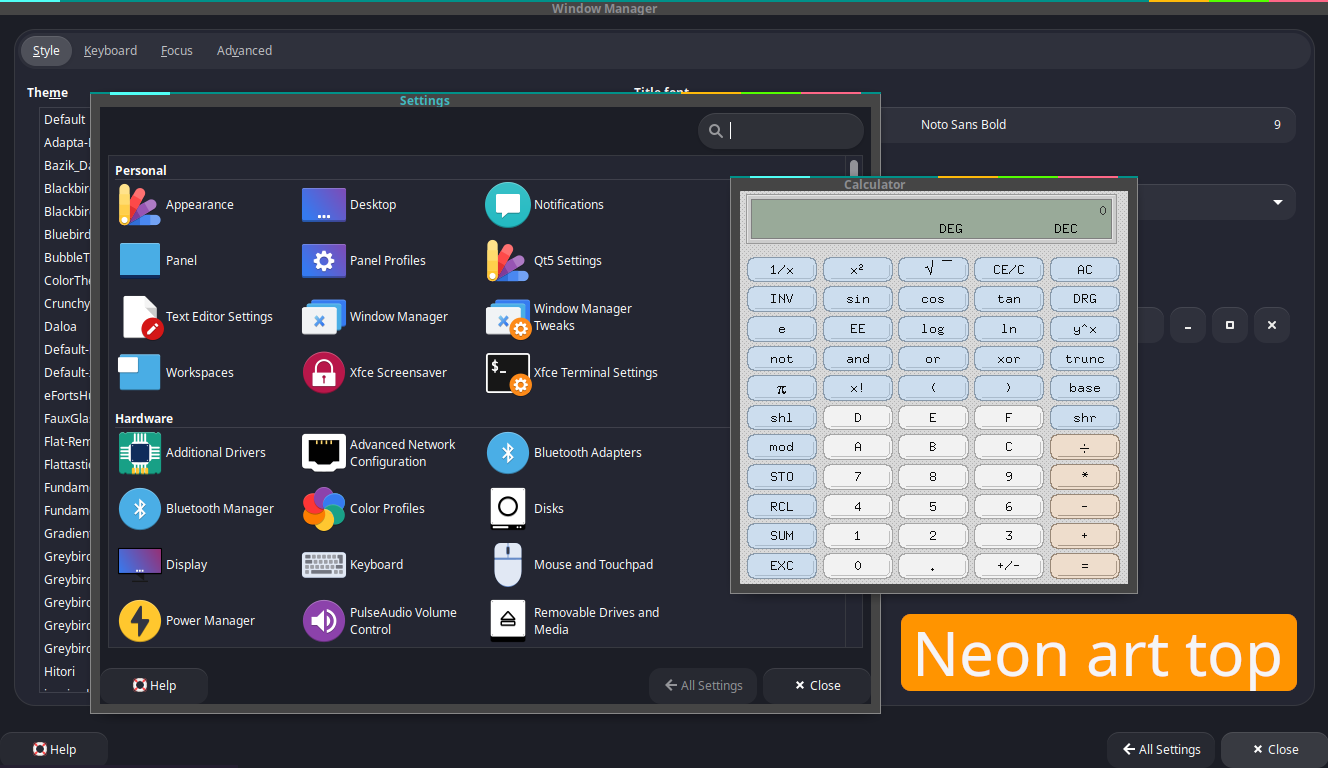Click the calculator INV button

pyautogui.click(x=782, y=299)
